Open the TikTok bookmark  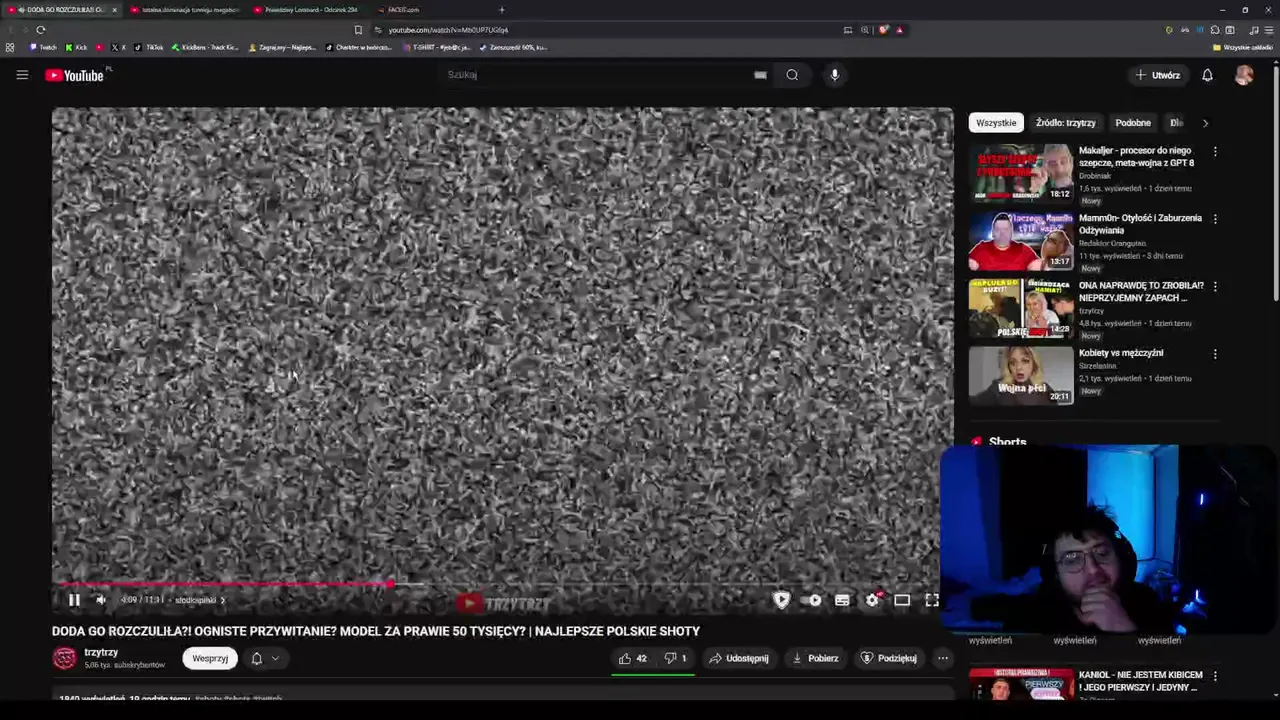coord(150,47)
